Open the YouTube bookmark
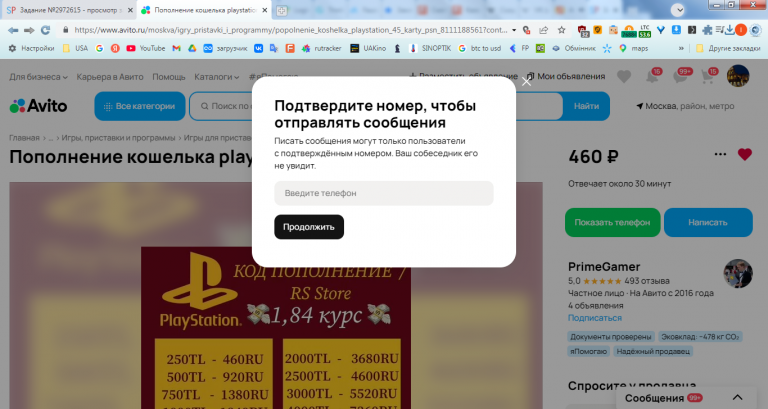This screenshot has width=768, height=409. tap(145, 48)
